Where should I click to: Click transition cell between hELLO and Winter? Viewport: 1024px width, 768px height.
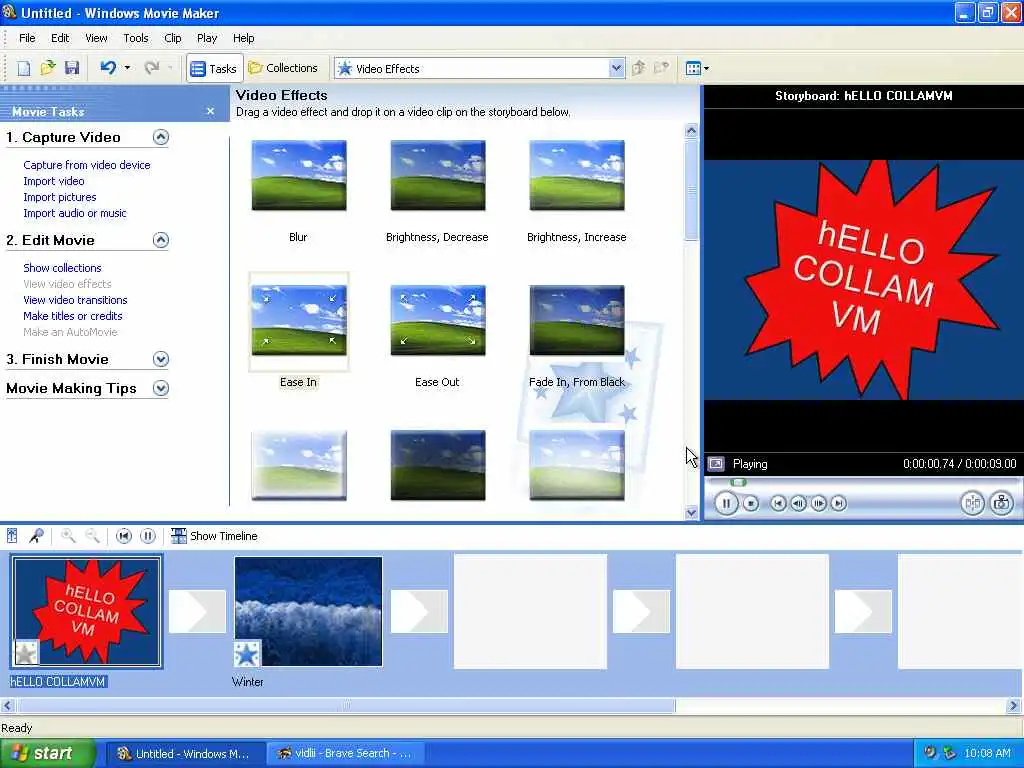coord(197,611)
